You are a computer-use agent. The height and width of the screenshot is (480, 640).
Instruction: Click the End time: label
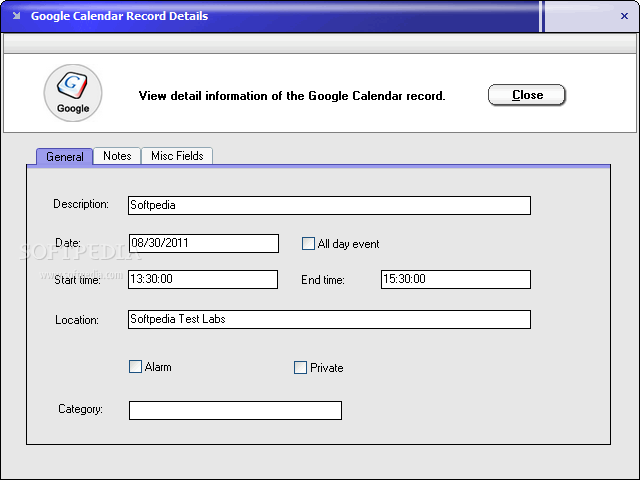point(323,280)
